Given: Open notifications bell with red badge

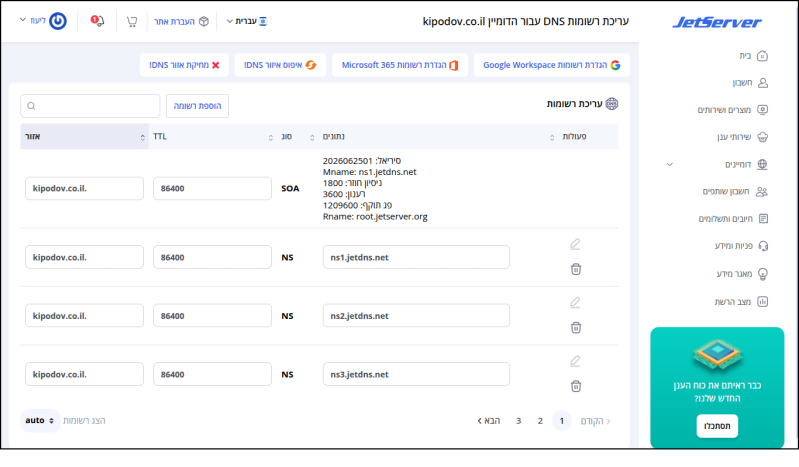Looking at the screenshot, I should [x=97, y=21].
